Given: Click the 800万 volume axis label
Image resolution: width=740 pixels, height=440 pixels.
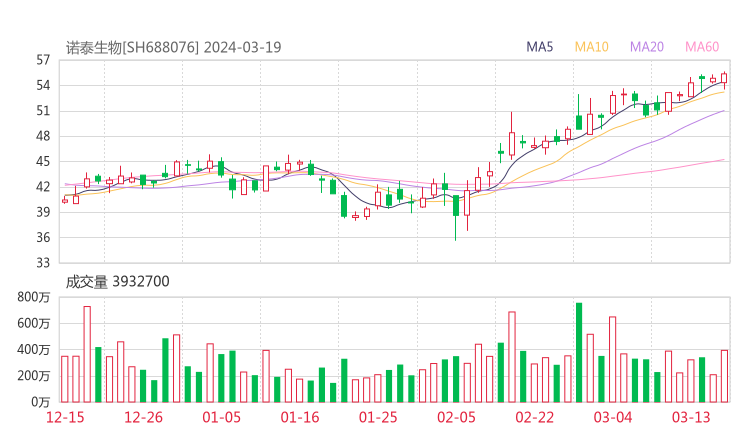Looking at the screenshot, I should point(34,297).
